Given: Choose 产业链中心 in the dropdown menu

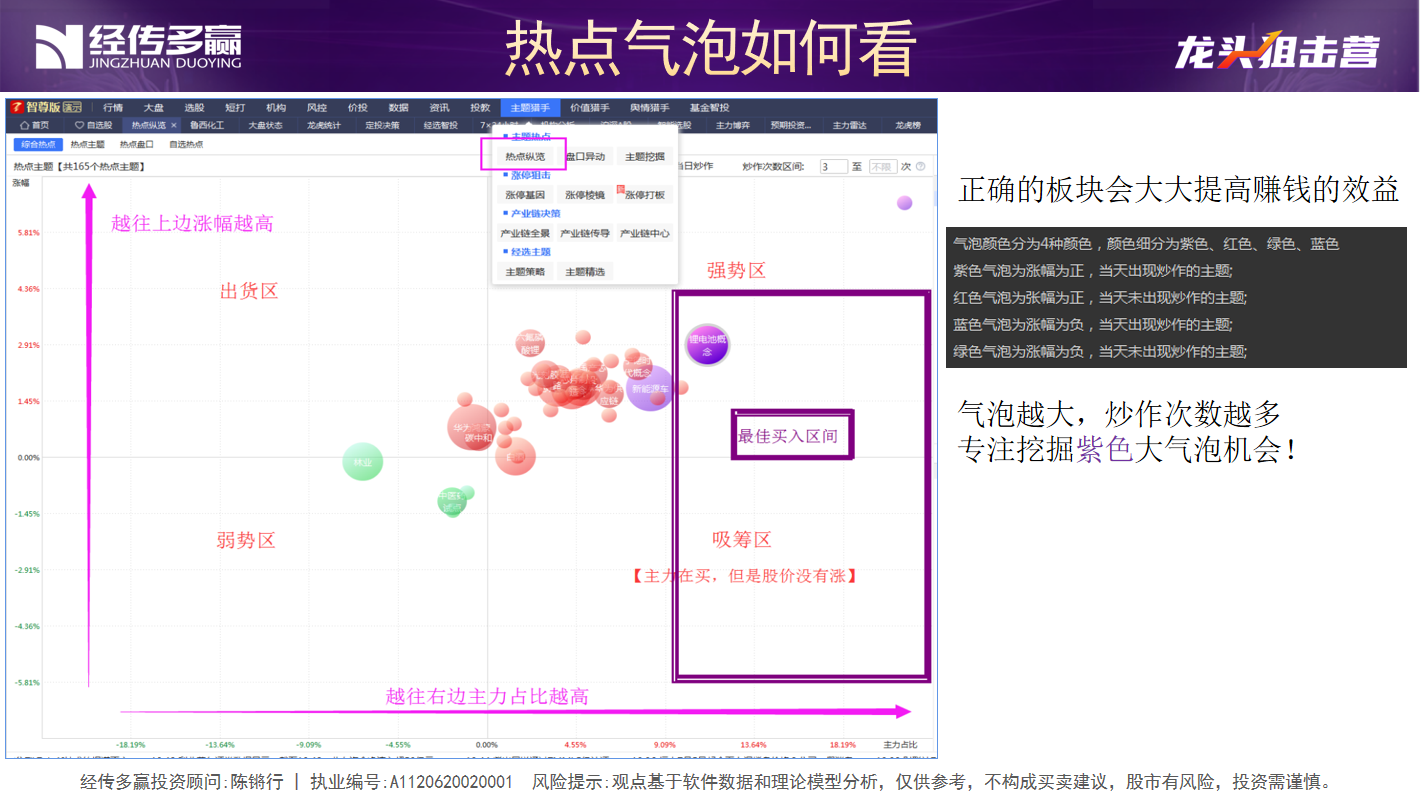Looking at the screenshot, I should [x=645, y=233].
